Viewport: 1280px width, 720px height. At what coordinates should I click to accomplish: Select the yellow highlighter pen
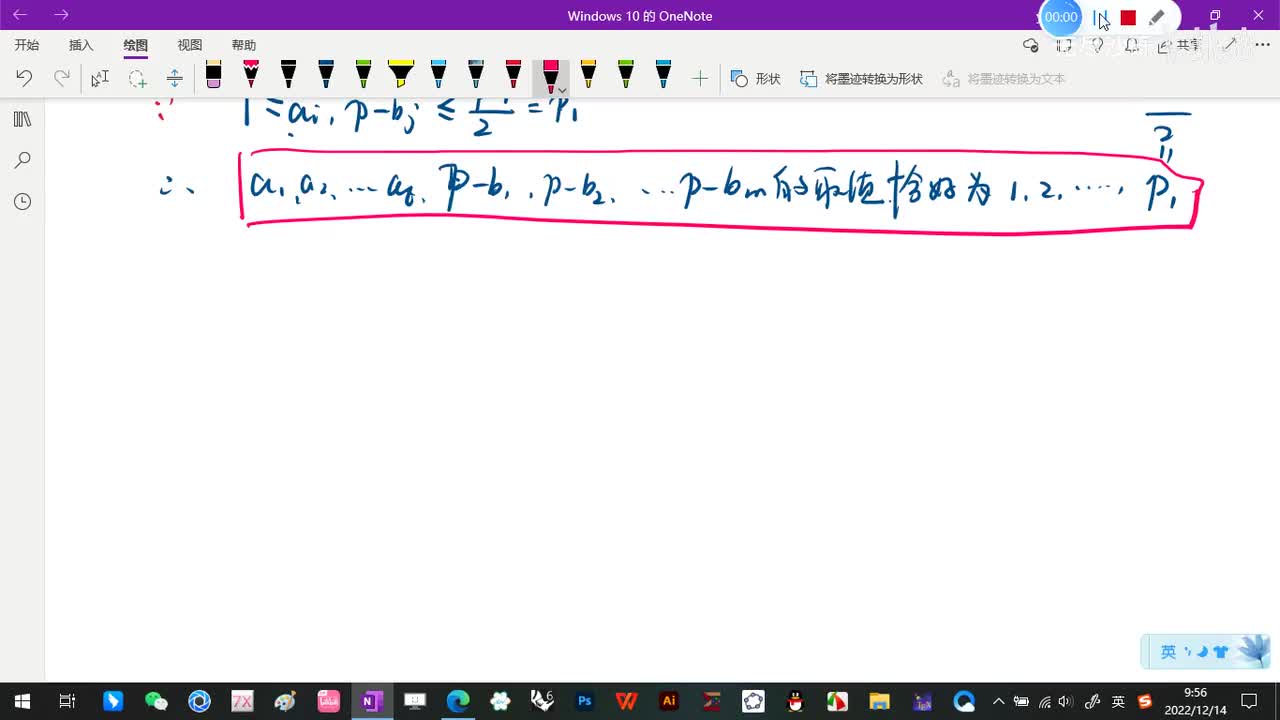400,75
